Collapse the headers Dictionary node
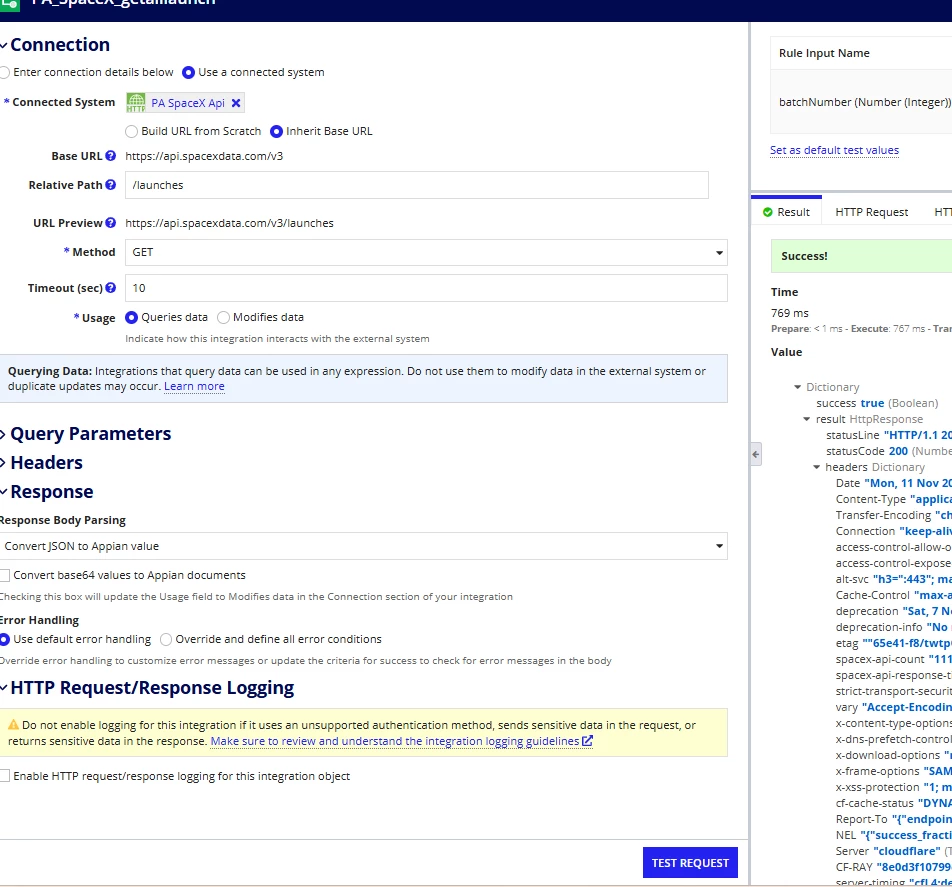The image size is (952, 887). tap(817, 467)
